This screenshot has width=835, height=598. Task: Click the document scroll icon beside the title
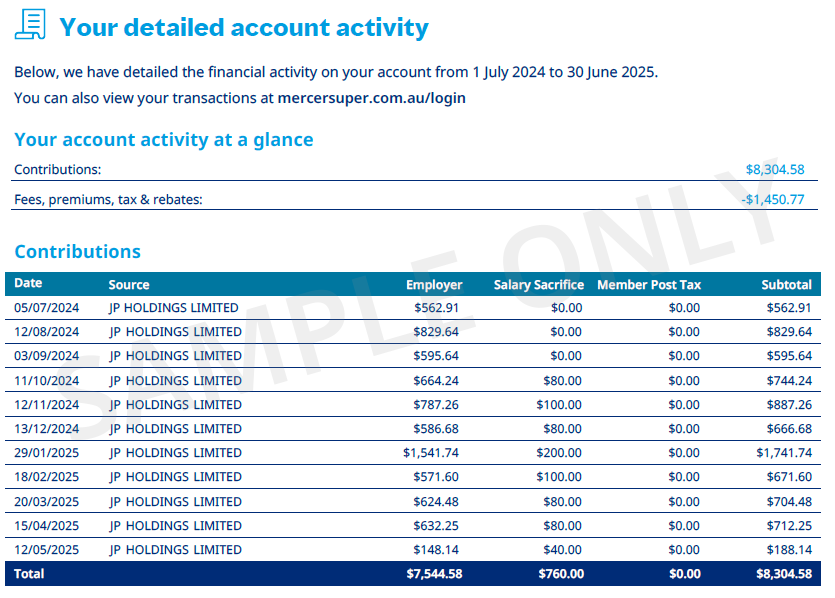pos(31,26)
